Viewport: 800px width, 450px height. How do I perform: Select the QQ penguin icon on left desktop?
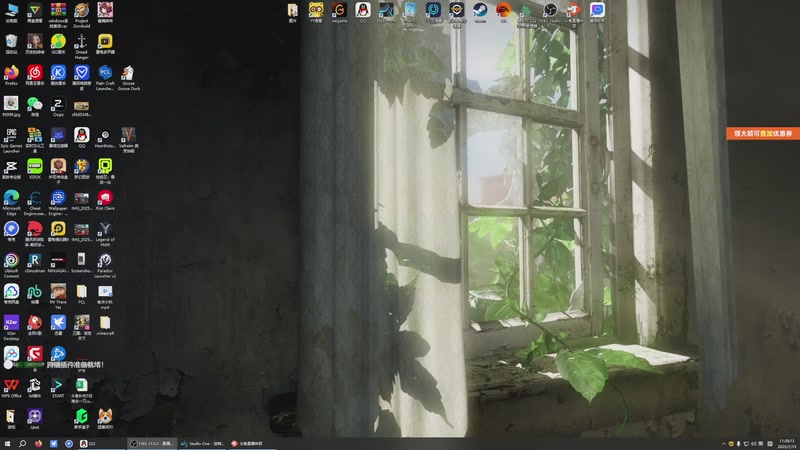click(x=82, y=137)
